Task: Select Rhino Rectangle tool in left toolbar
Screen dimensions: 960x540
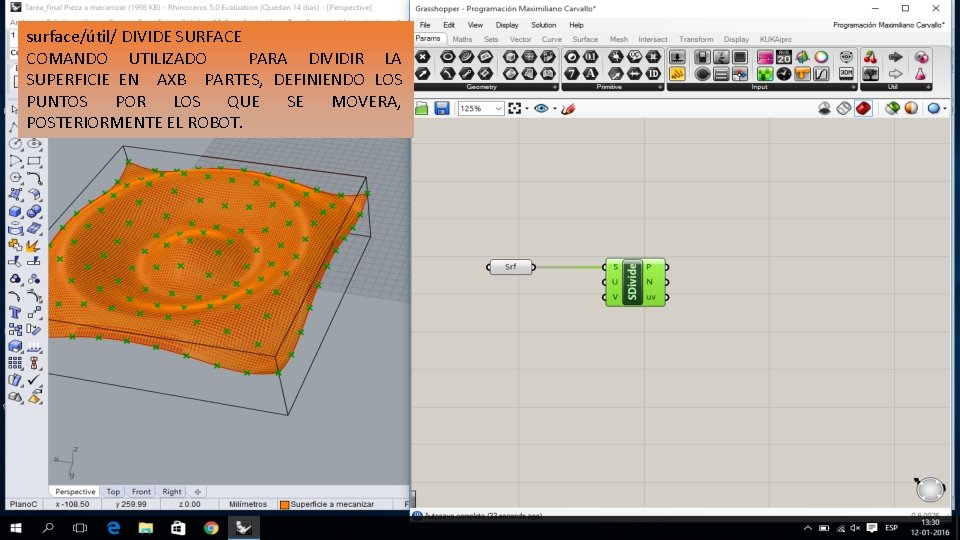Action: [x=34, y=161]
